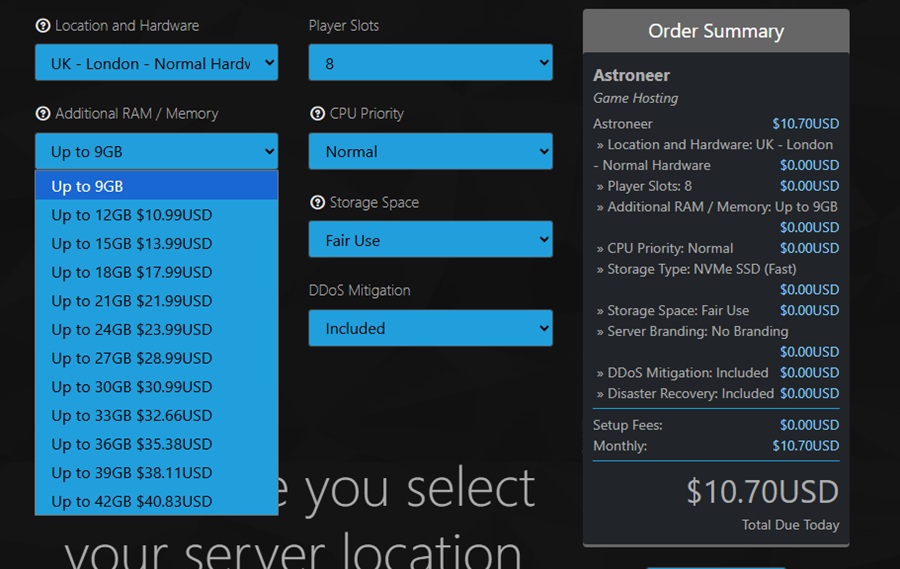Click help icon beside Location and Hardware
Image resolution: width=900 pixels, height=569 pixels.
point(42,25)
